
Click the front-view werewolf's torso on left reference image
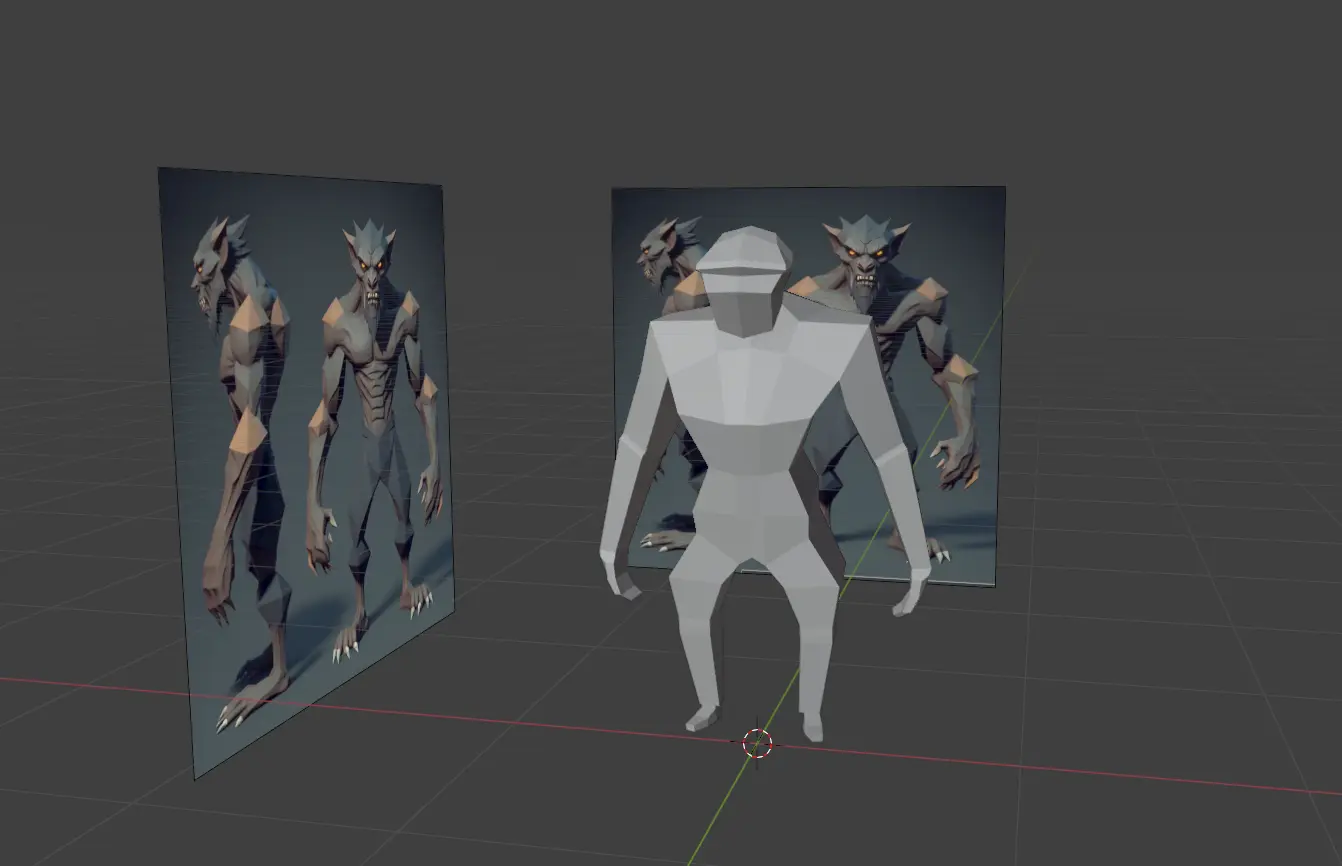click(x=372, y=370)
